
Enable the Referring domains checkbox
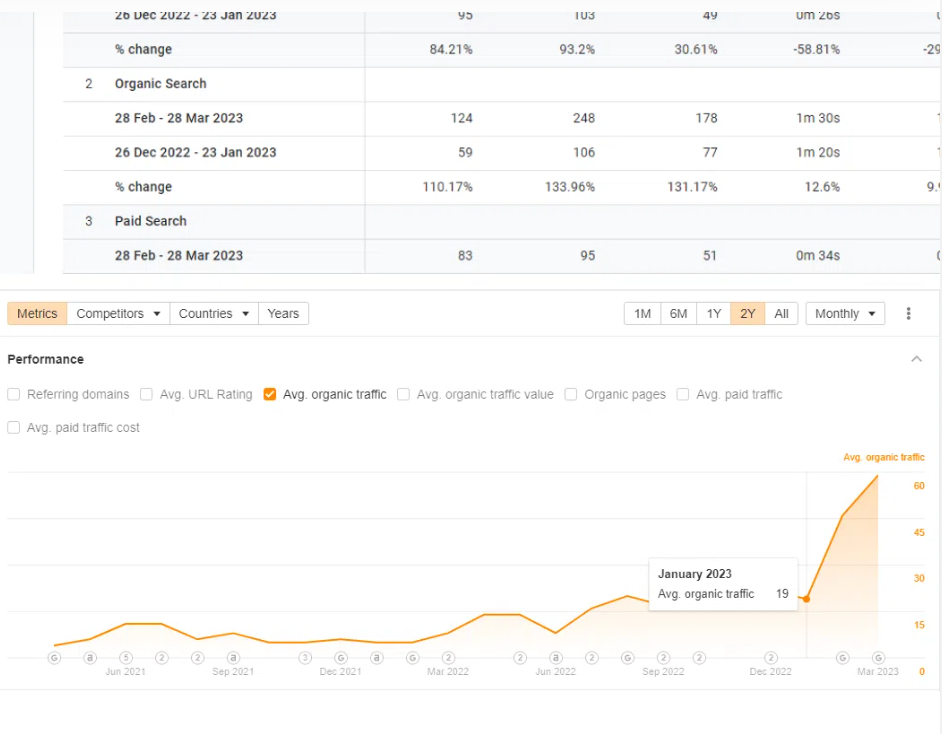coord(13,394)
